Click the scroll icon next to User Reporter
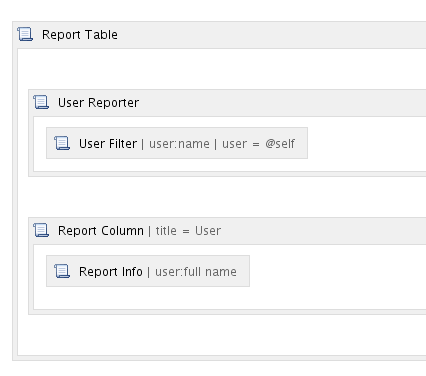 (x=41, y=102)
